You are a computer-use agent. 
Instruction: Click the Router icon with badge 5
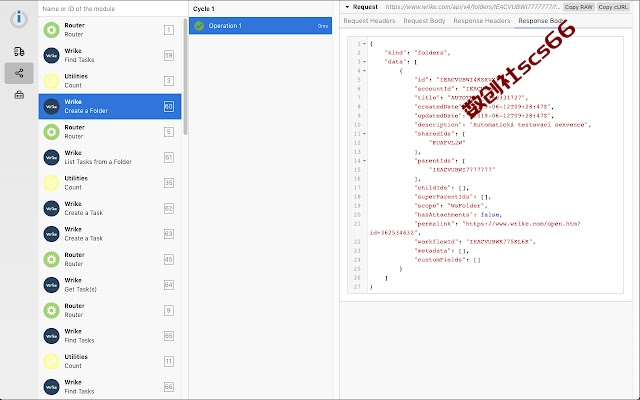(51, 132)
